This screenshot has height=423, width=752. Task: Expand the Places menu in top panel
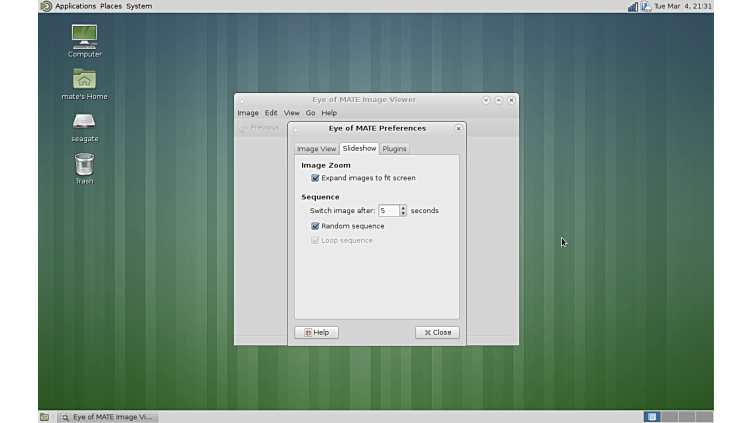coord(110,6)
